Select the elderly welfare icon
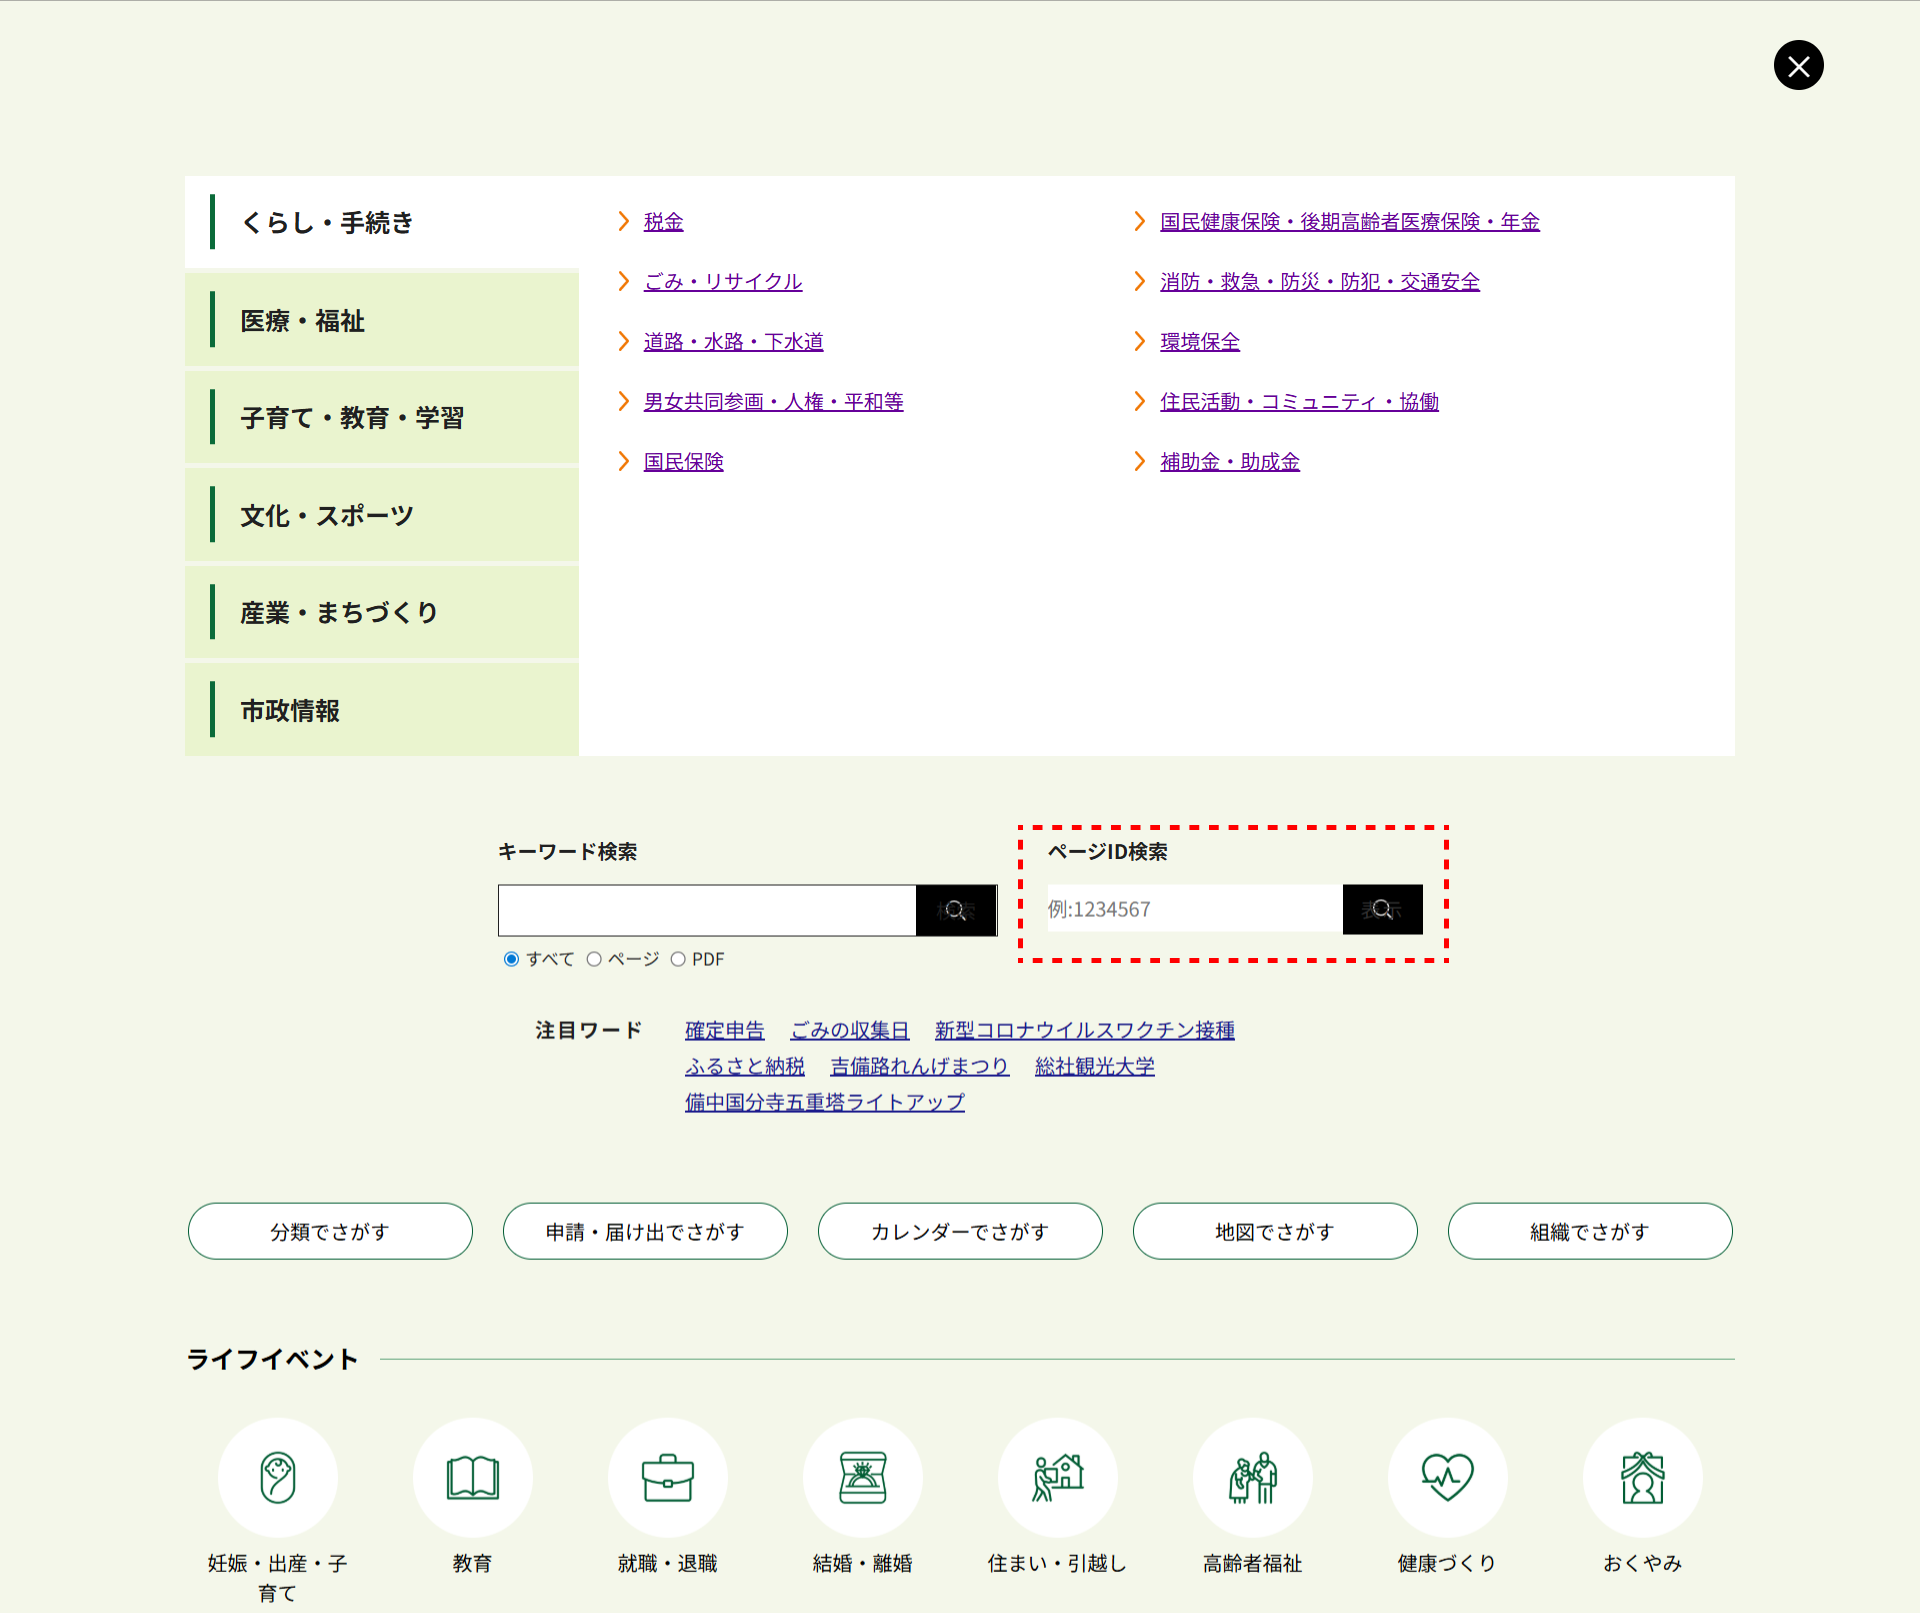Viewport: 1920px width, 1613px height. [1252, 1477]
